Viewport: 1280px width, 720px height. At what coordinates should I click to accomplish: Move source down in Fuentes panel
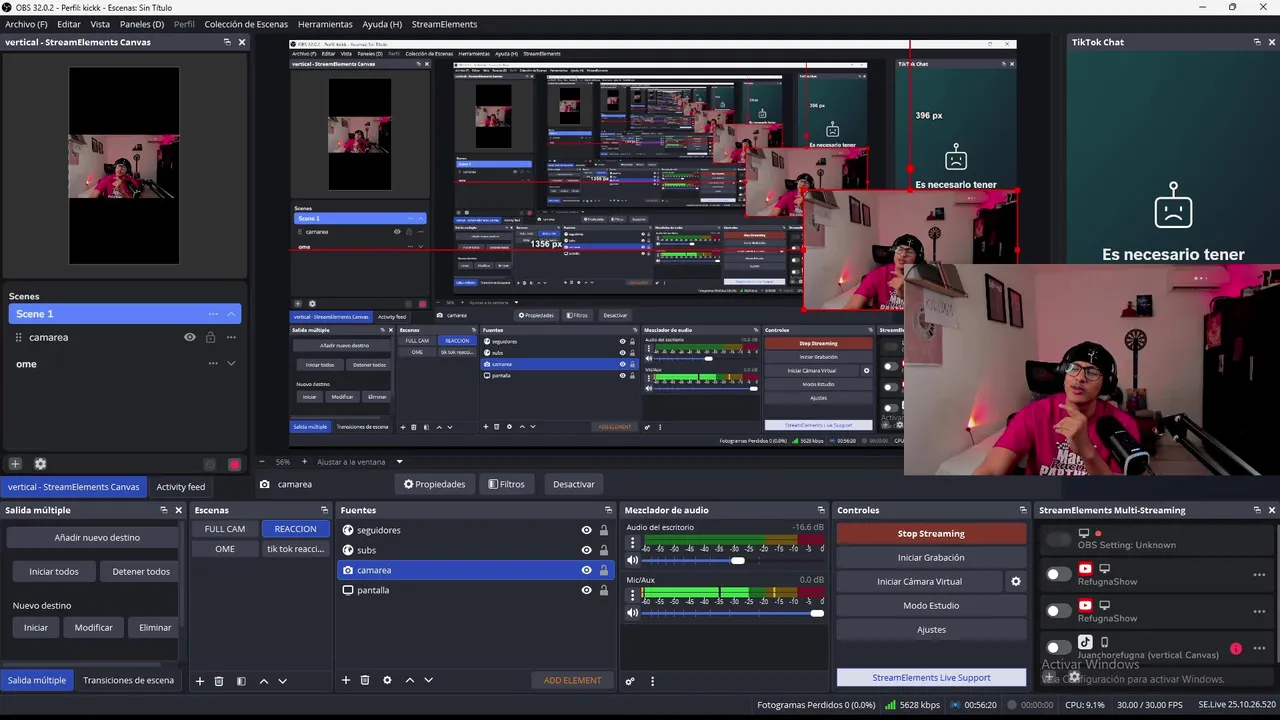pos(428,680)
